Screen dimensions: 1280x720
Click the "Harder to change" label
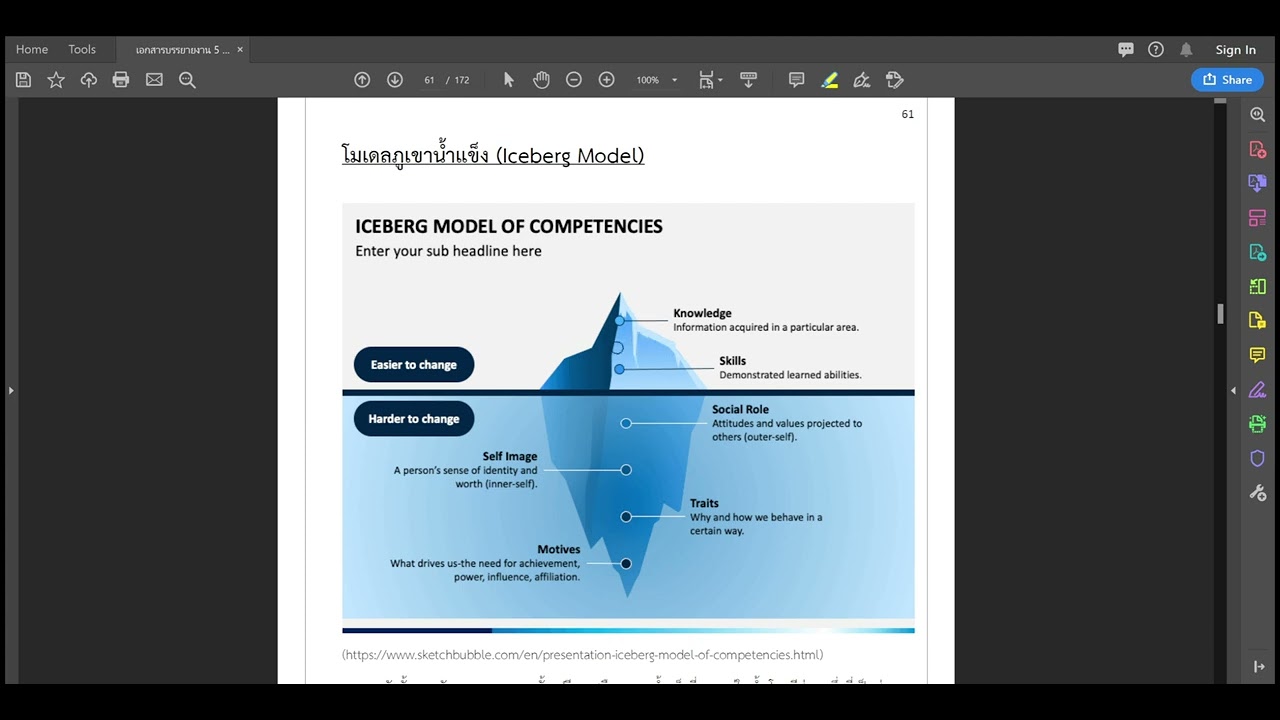tap(414, 419)
